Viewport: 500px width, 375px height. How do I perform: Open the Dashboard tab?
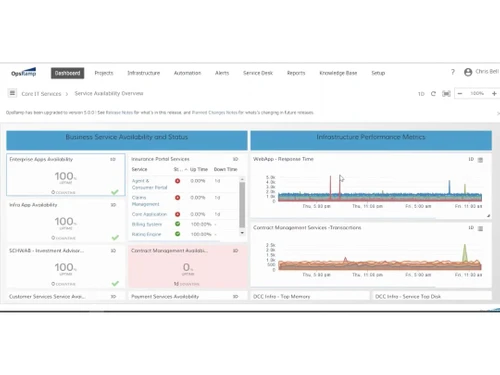point(67,73)
